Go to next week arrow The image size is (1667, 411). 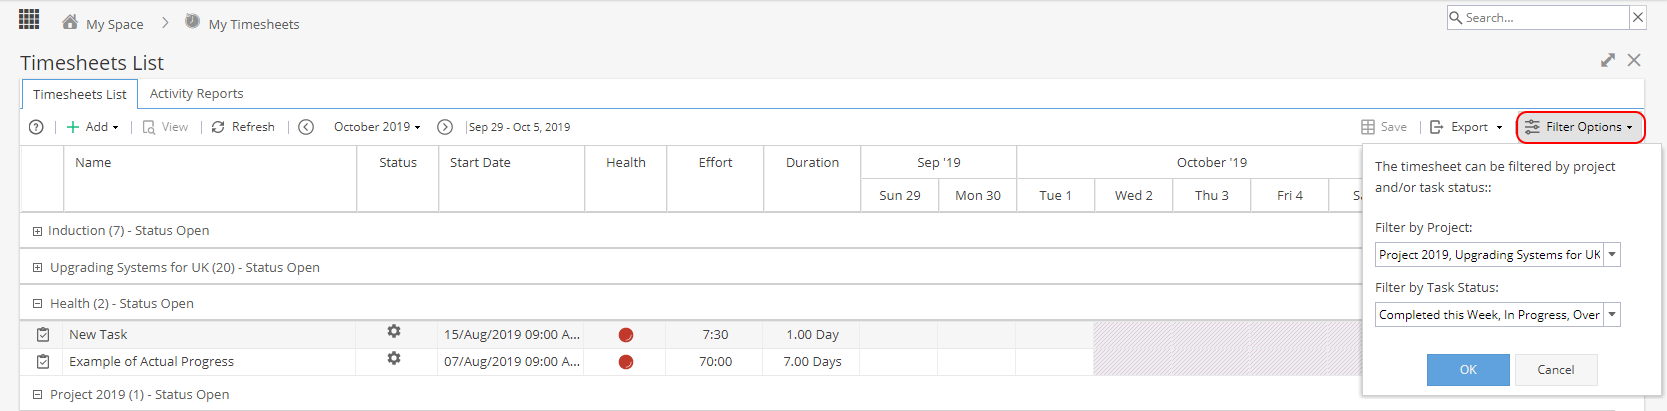(x=445, y=127)
